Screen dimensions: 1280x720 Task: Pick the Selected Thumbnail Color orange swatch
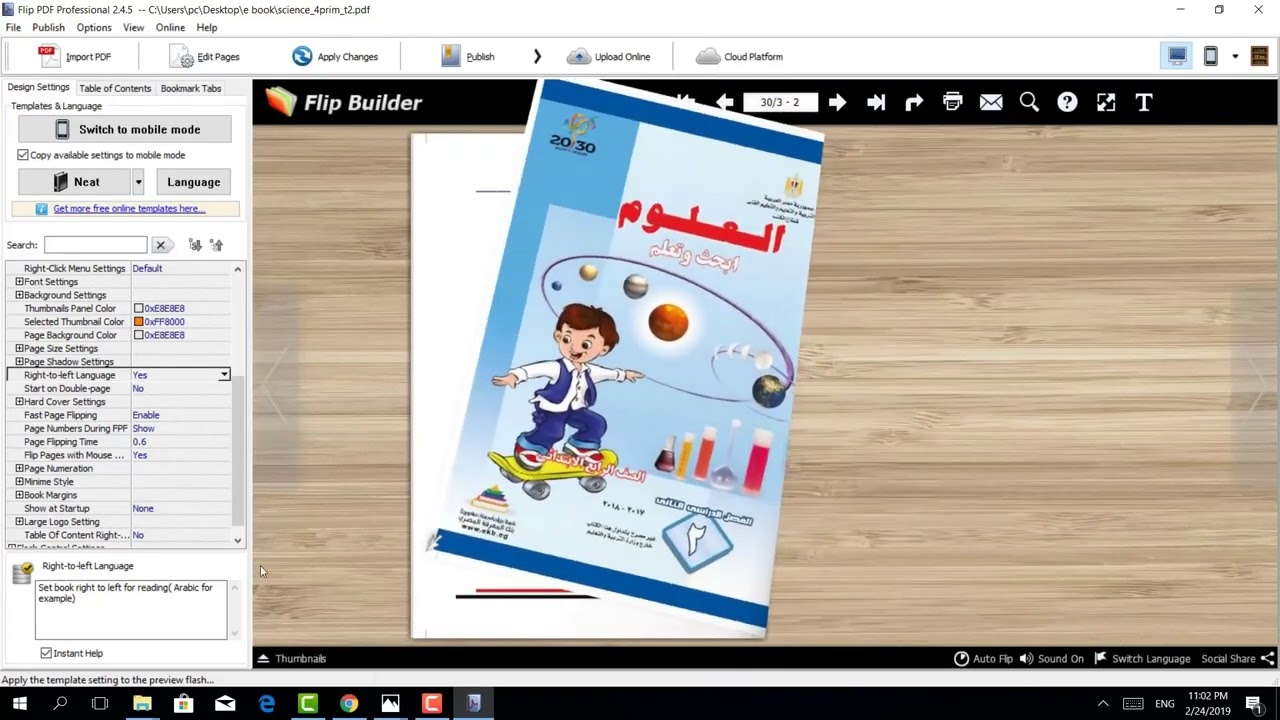[139, 322]
